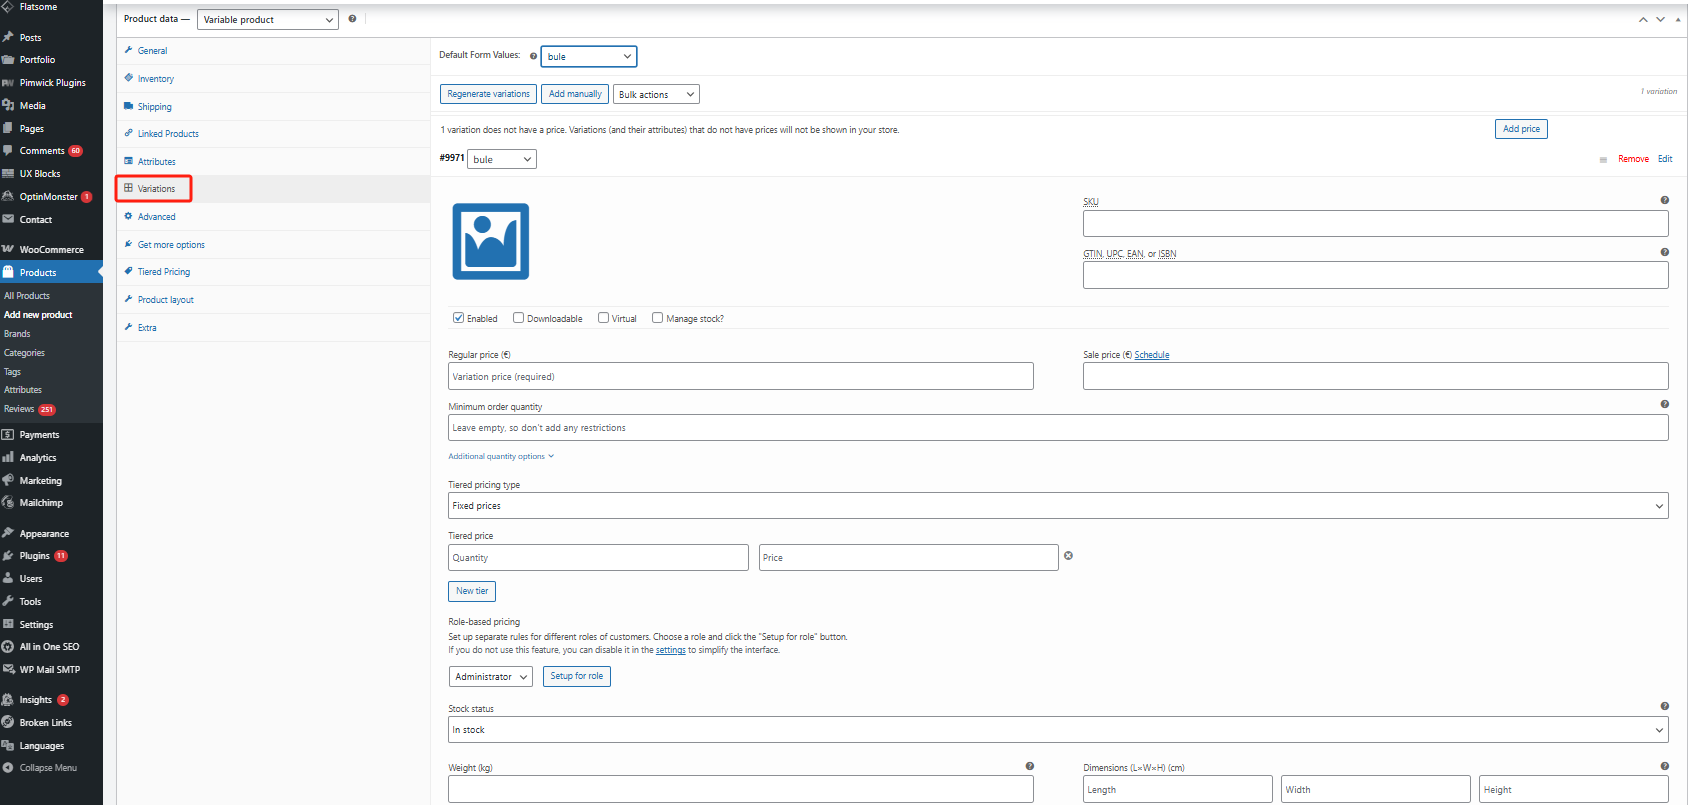This screenshot has width=1688, height=805.
Task: Open the sale price Schedule link
Action: [1152, 355]
